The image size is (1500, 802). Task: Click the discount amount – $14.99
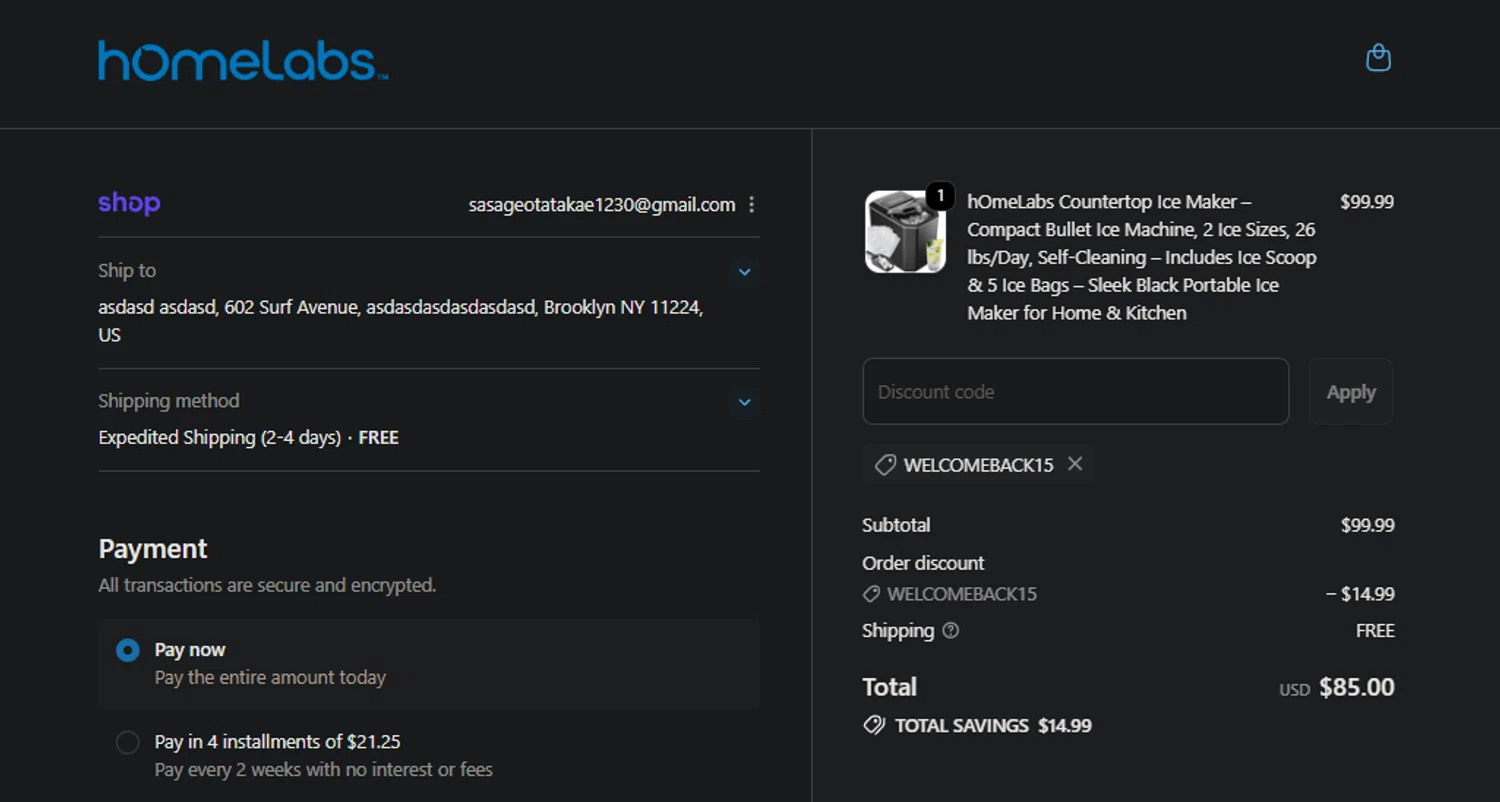click(1360, 594)
